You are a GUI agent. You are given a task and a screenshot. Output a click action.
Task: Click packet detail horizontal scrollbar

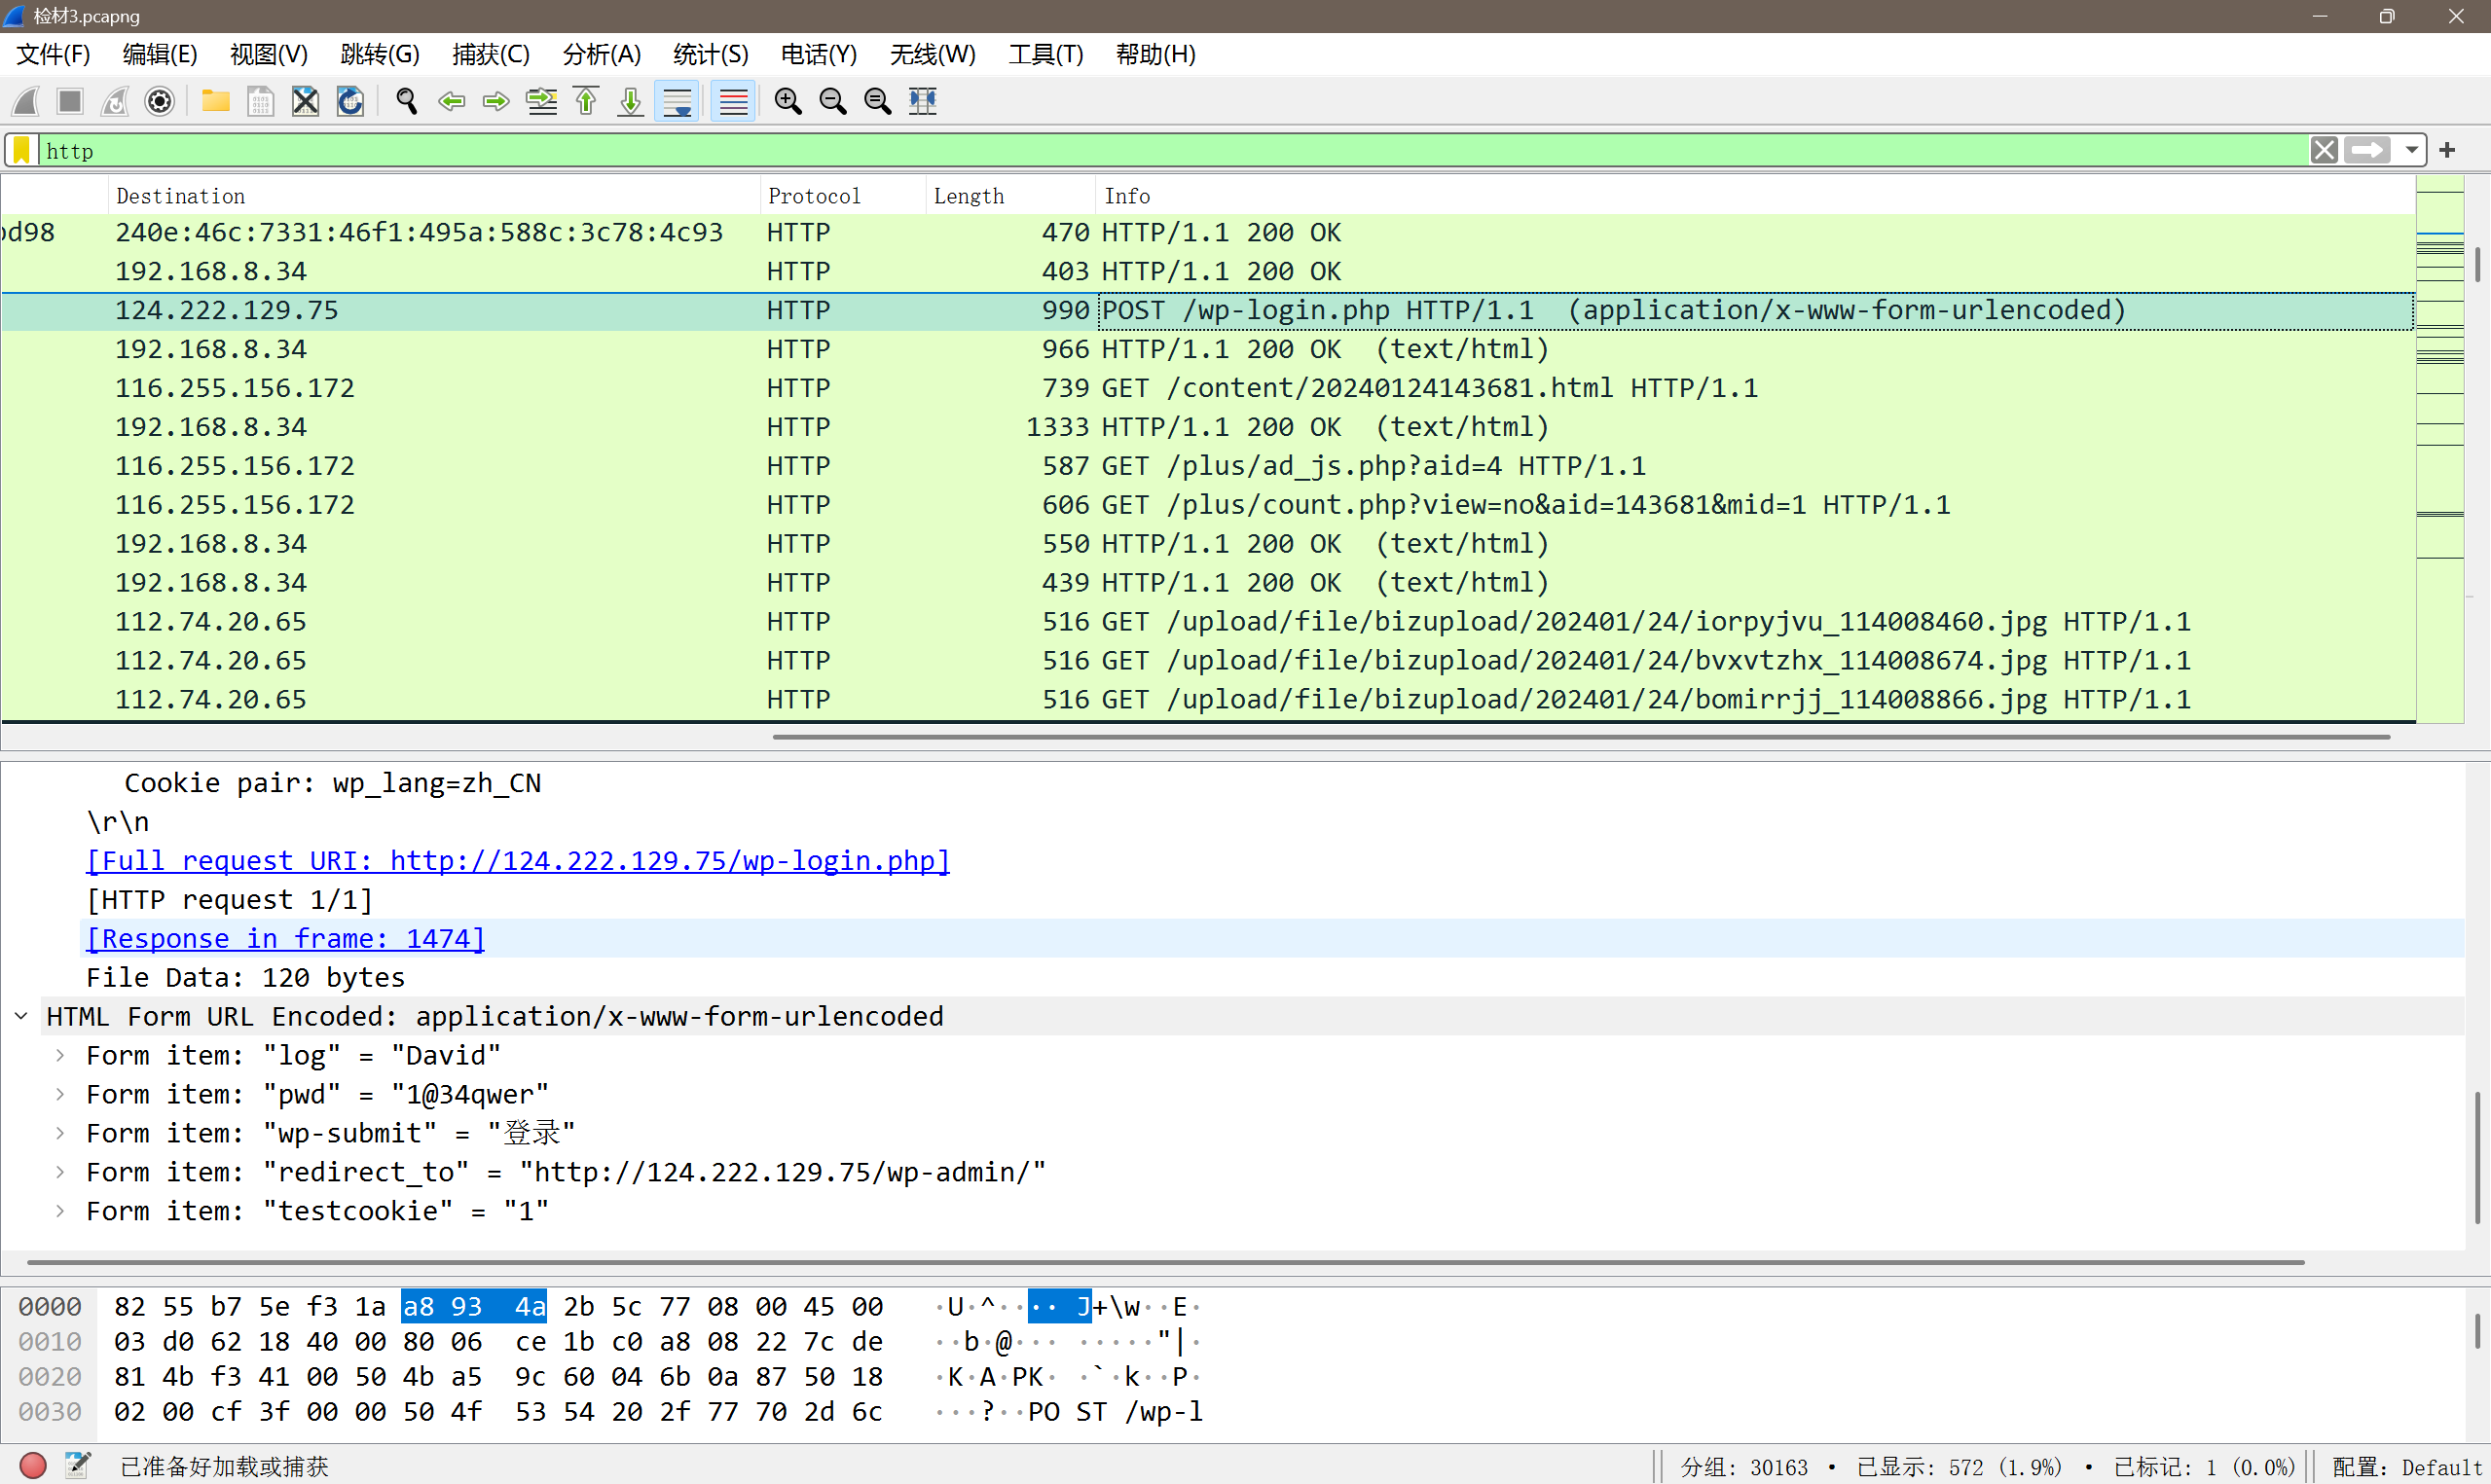[x=1165, y=1262]
